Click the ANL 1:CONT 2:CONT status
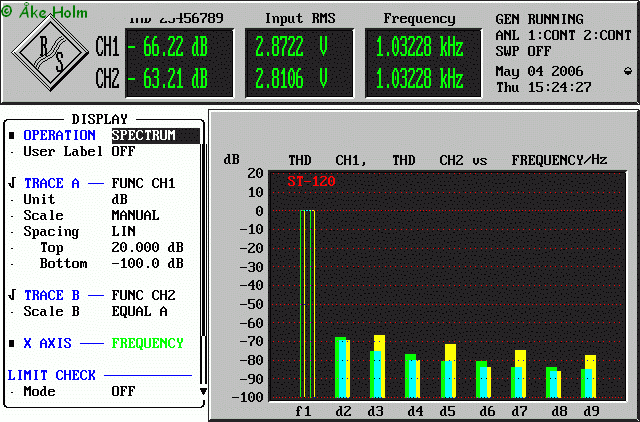This screenshot has width=640, height=422. (564, 36)
